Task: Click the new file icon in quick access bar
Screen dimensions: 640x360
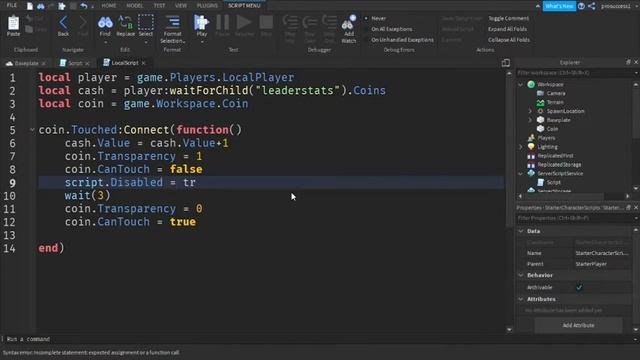Action: 30,6
